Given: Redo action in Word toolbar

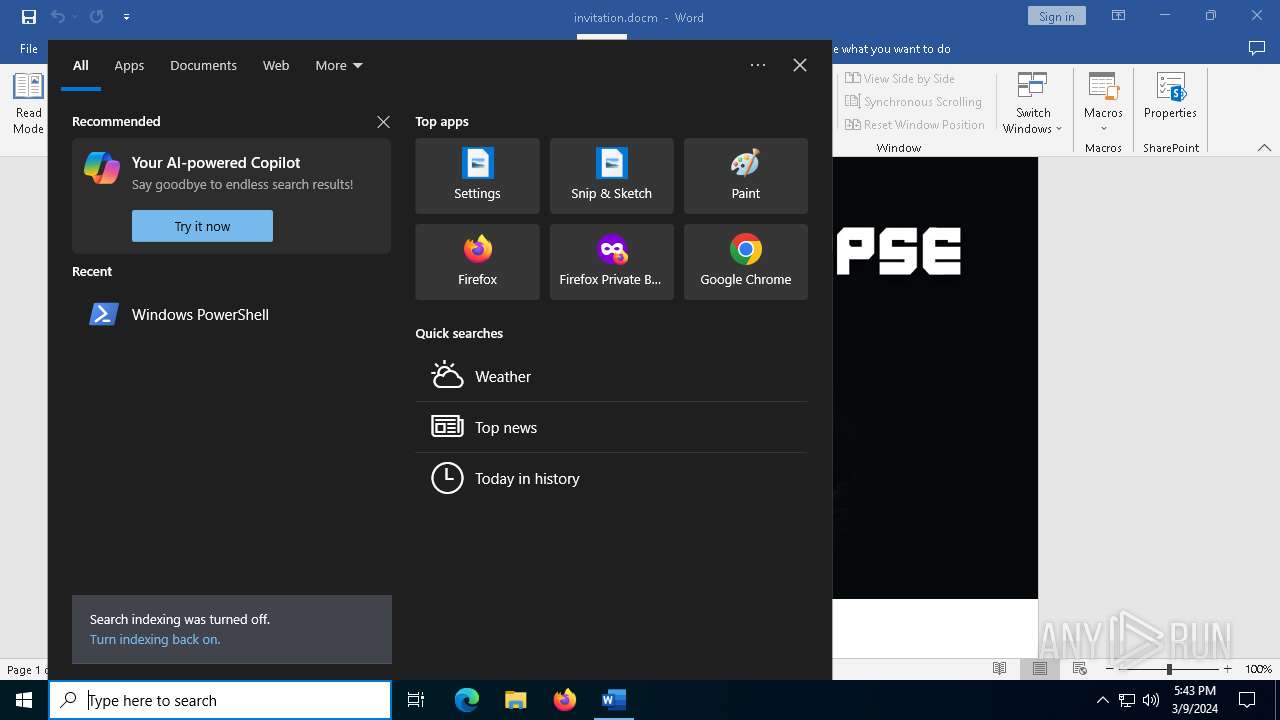Looking at the screenshot, I should 96,17.
